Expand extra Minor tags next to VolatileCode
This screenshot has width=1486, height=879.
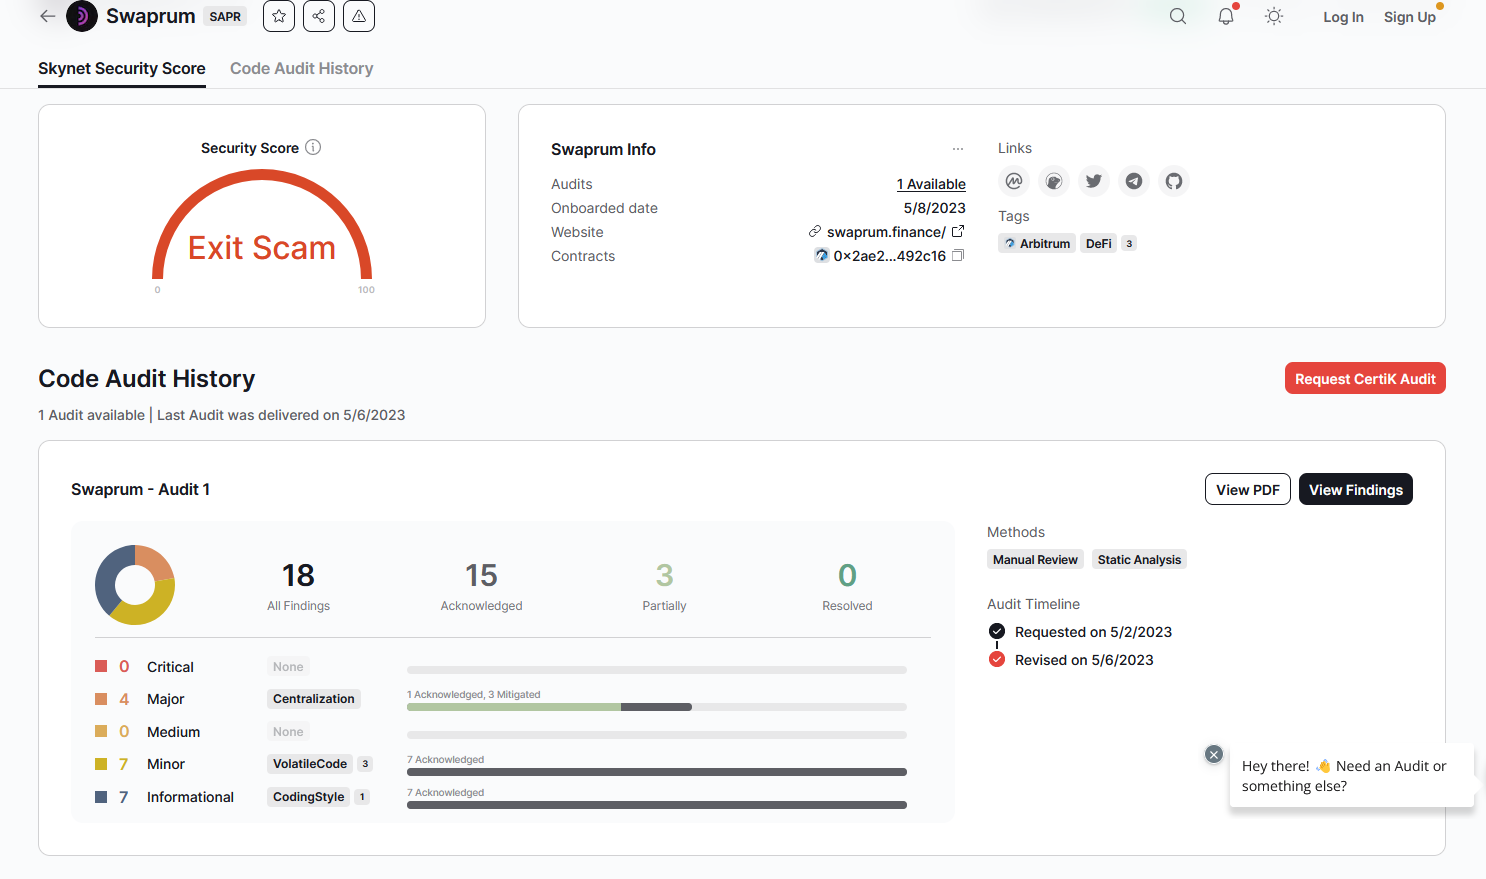click(x=365, y=764)
